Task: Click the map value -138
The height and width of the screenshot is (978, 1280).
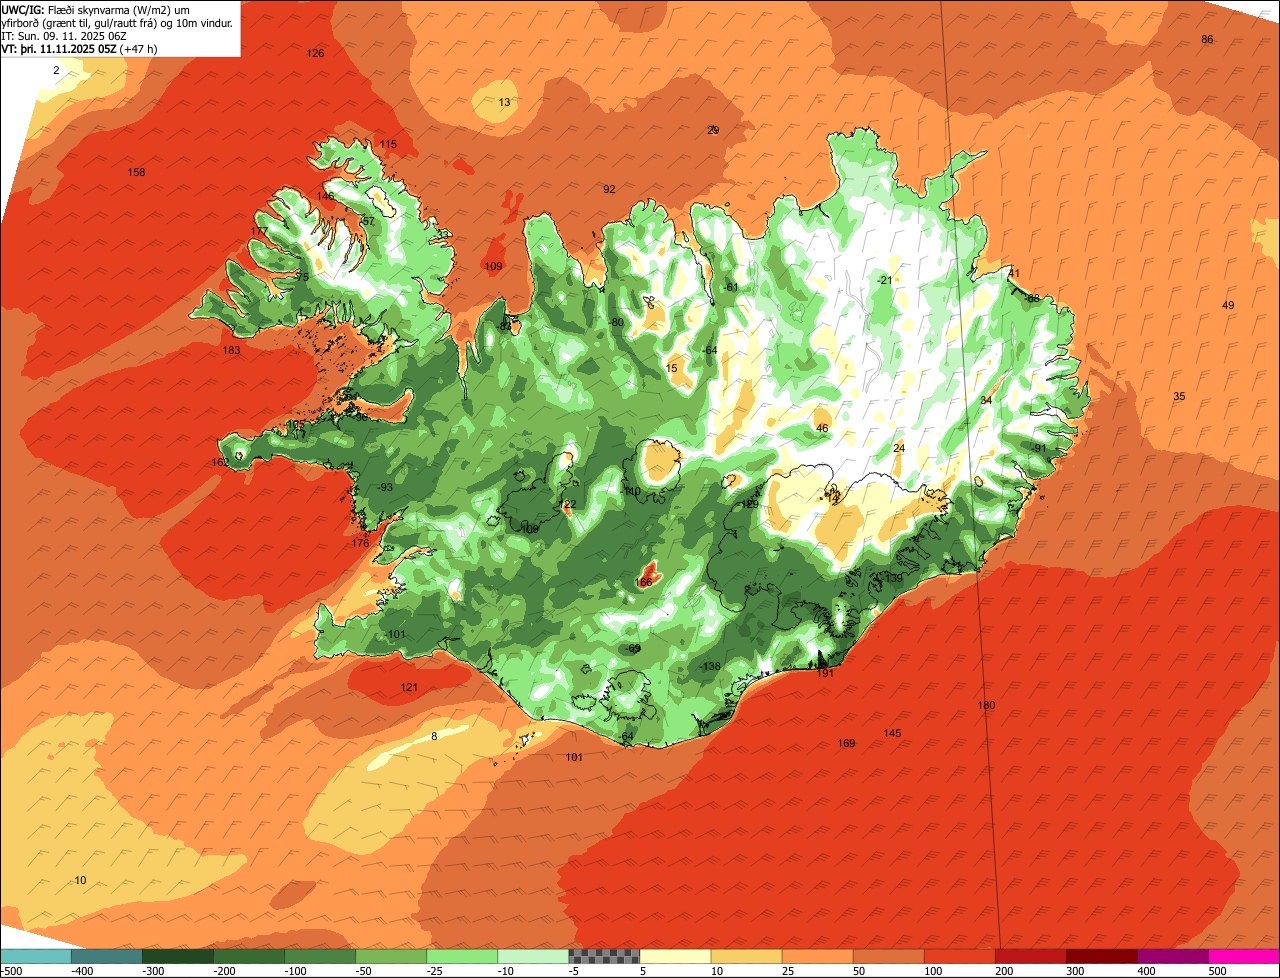Action: tap(709, 666)
